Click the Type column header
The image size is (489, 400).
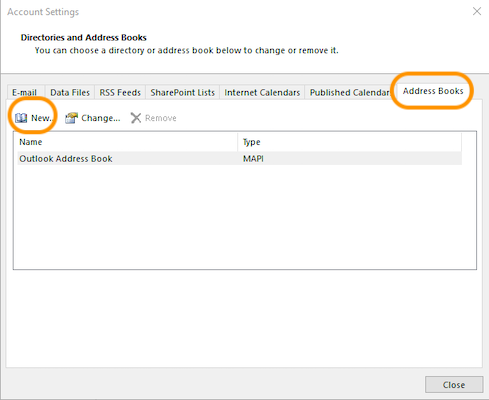point(350,142)
